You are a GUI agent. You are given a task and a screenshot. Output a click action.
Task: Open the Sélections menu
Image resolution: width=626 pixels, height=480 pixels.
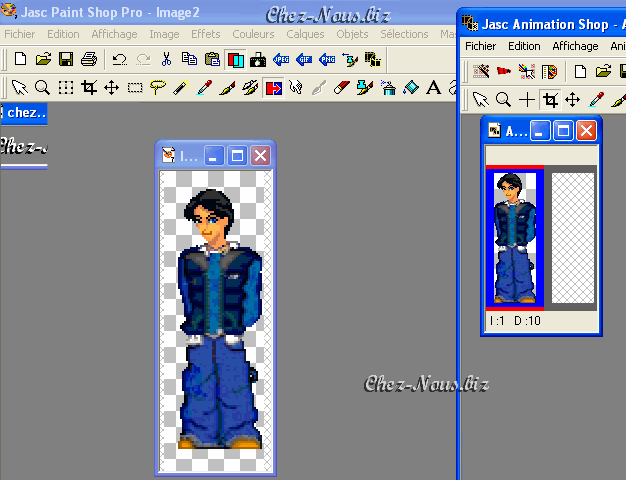point(404,34)
